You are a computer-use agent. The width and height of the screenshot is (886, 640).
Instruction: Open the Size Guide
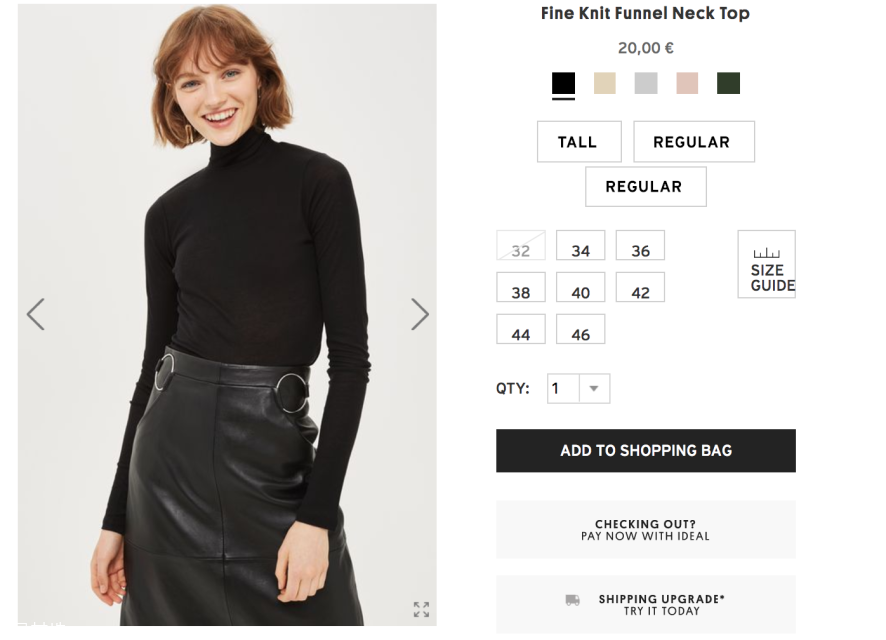click(767, 265)
